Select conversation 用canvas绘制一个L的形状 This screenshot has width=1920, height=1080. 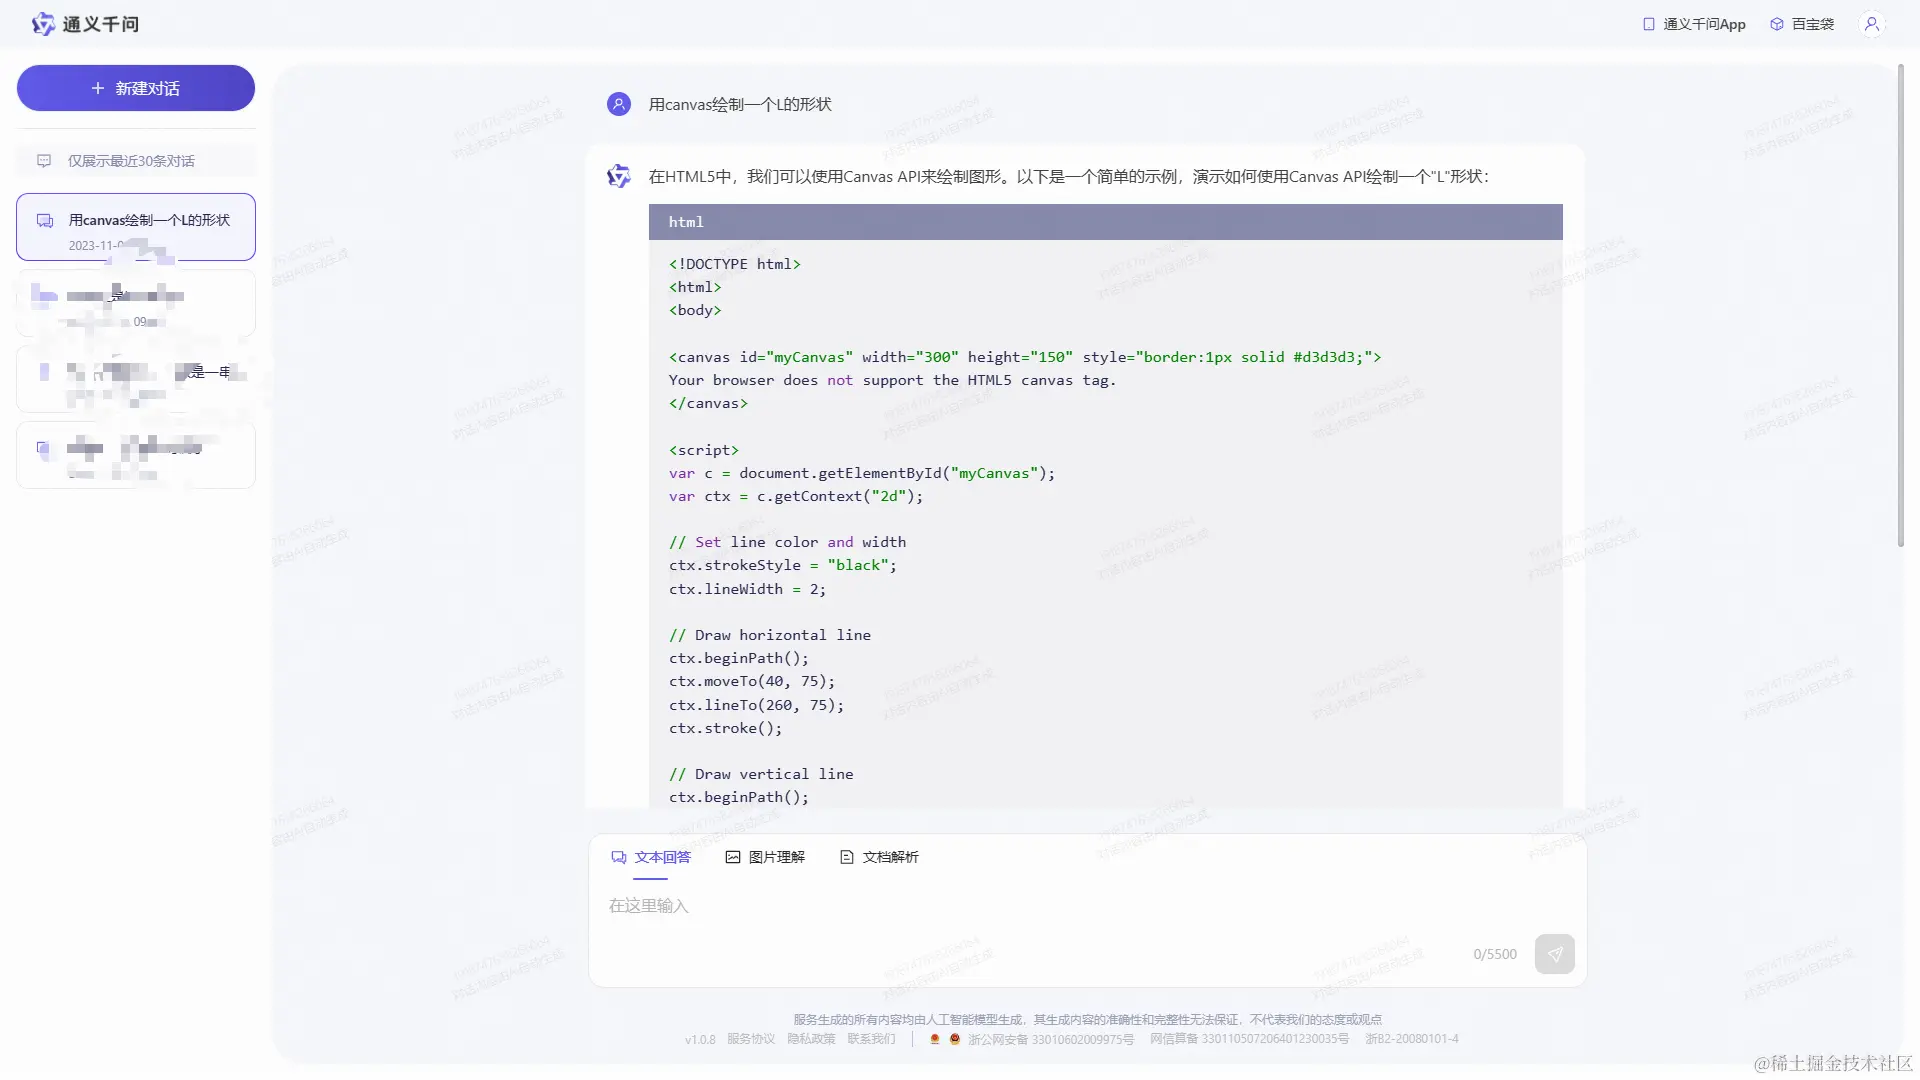click(149, 220)
